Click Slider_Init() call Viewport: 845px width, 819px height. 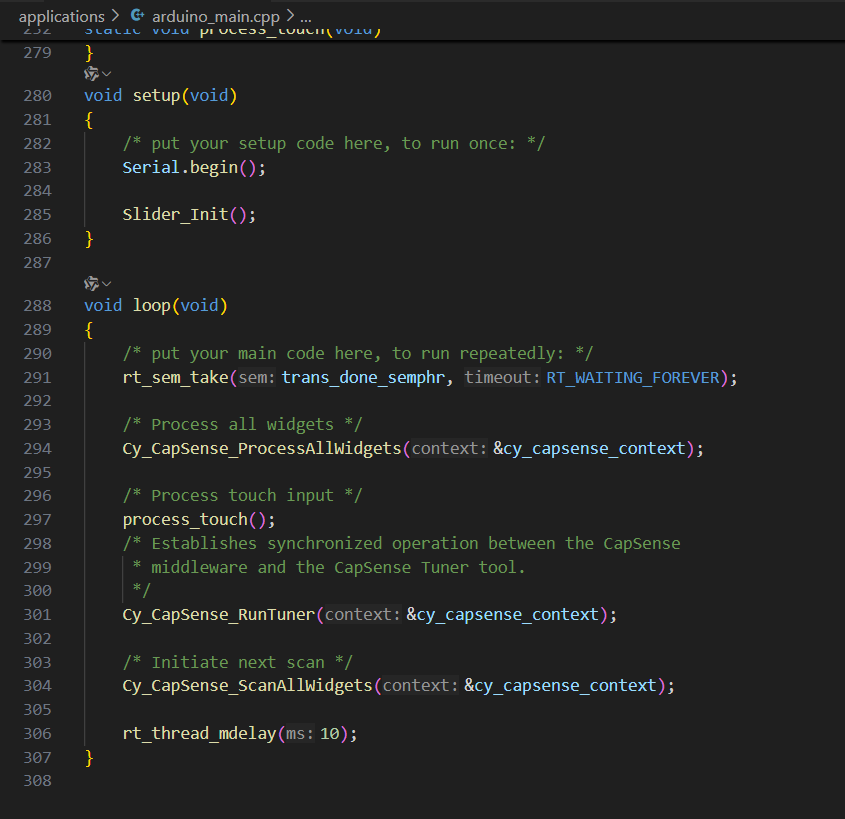189,215
